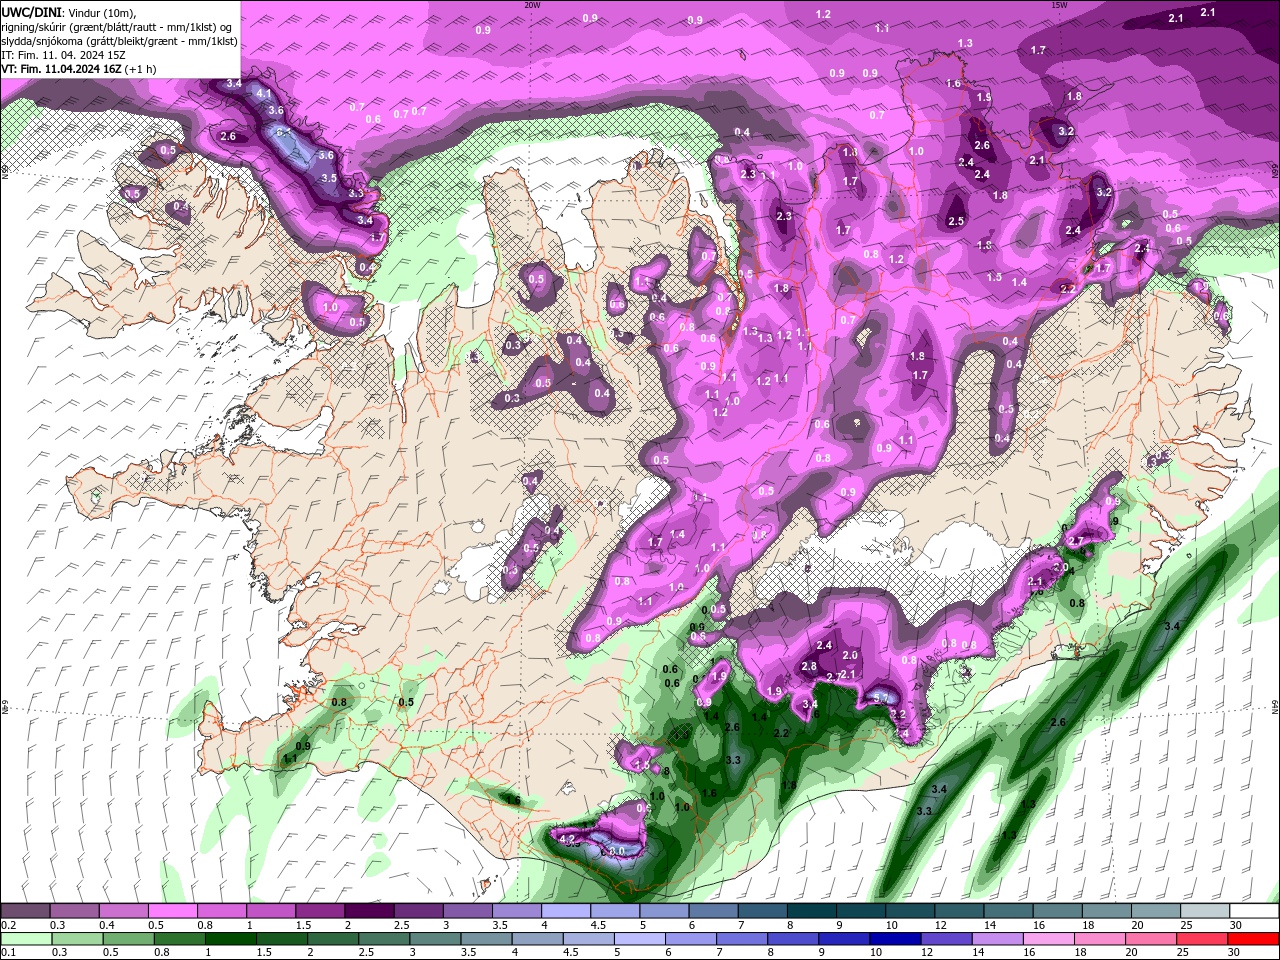Pick the red swatch at 30 in rain scale
Screen dimensions: 1280x960
(1254, 939)
